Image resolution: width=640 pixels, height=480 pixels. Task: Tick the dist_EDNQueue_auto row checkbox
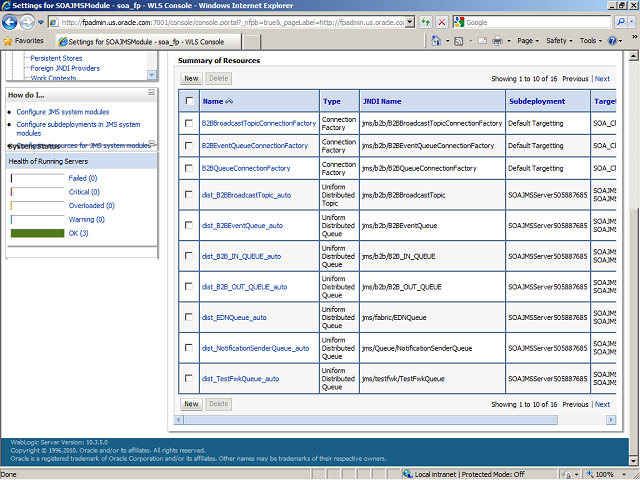189,317
